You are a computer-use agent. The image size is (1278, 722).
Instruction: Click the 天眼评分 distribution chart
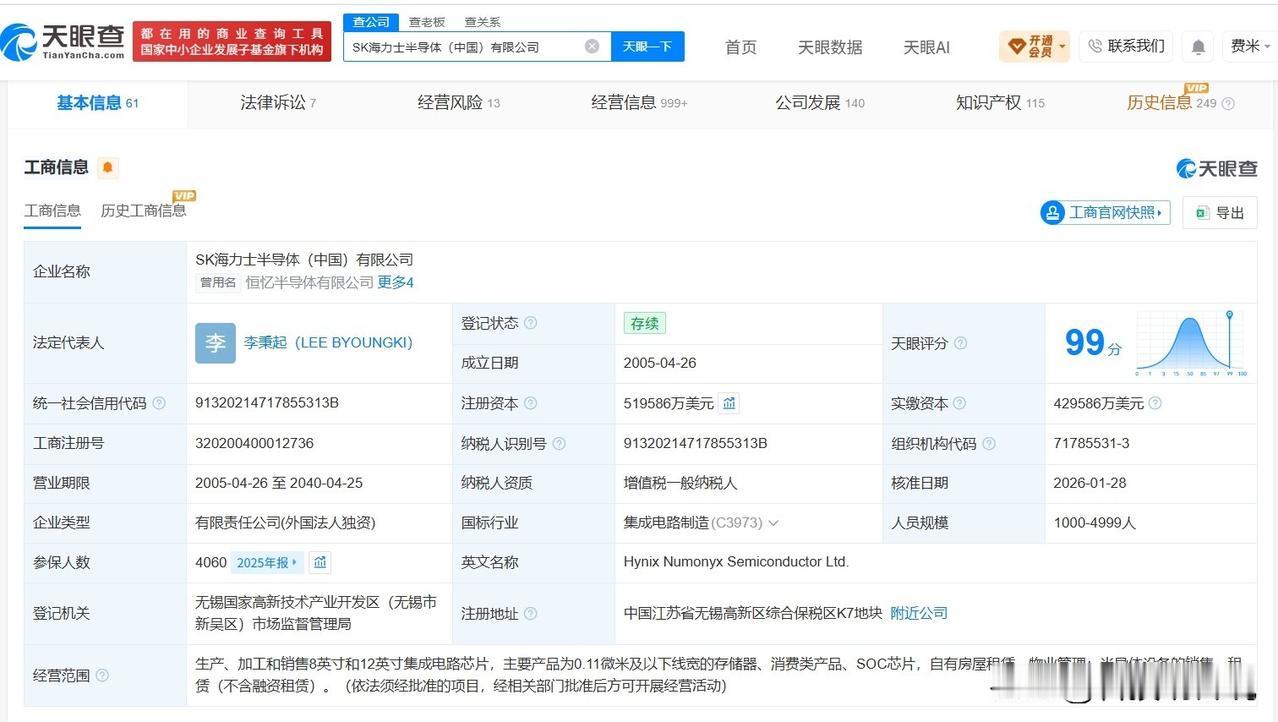click(x=1192, y=343)
